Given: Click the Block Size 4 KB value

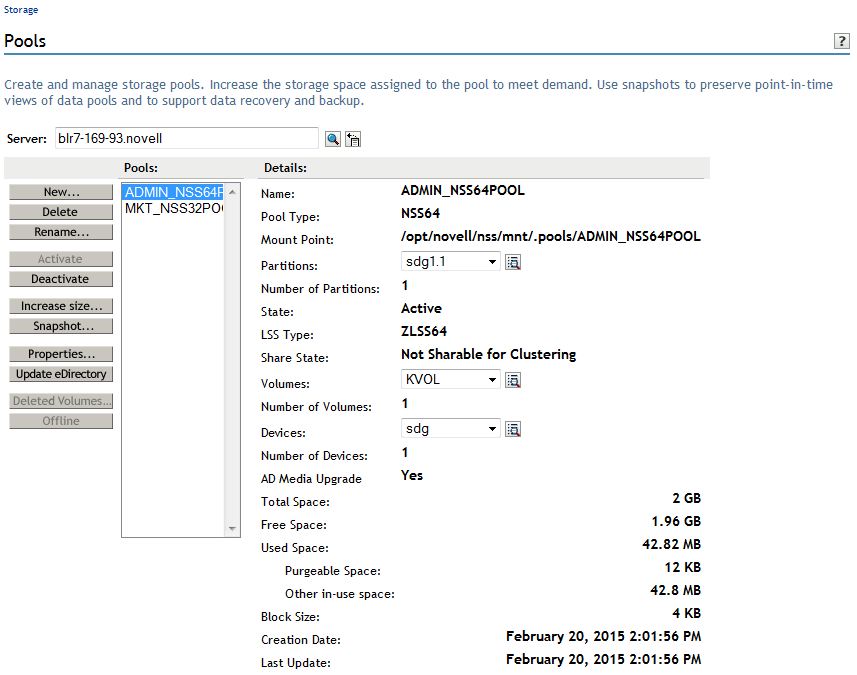Looking at the screenshot, I should (686, 613).
